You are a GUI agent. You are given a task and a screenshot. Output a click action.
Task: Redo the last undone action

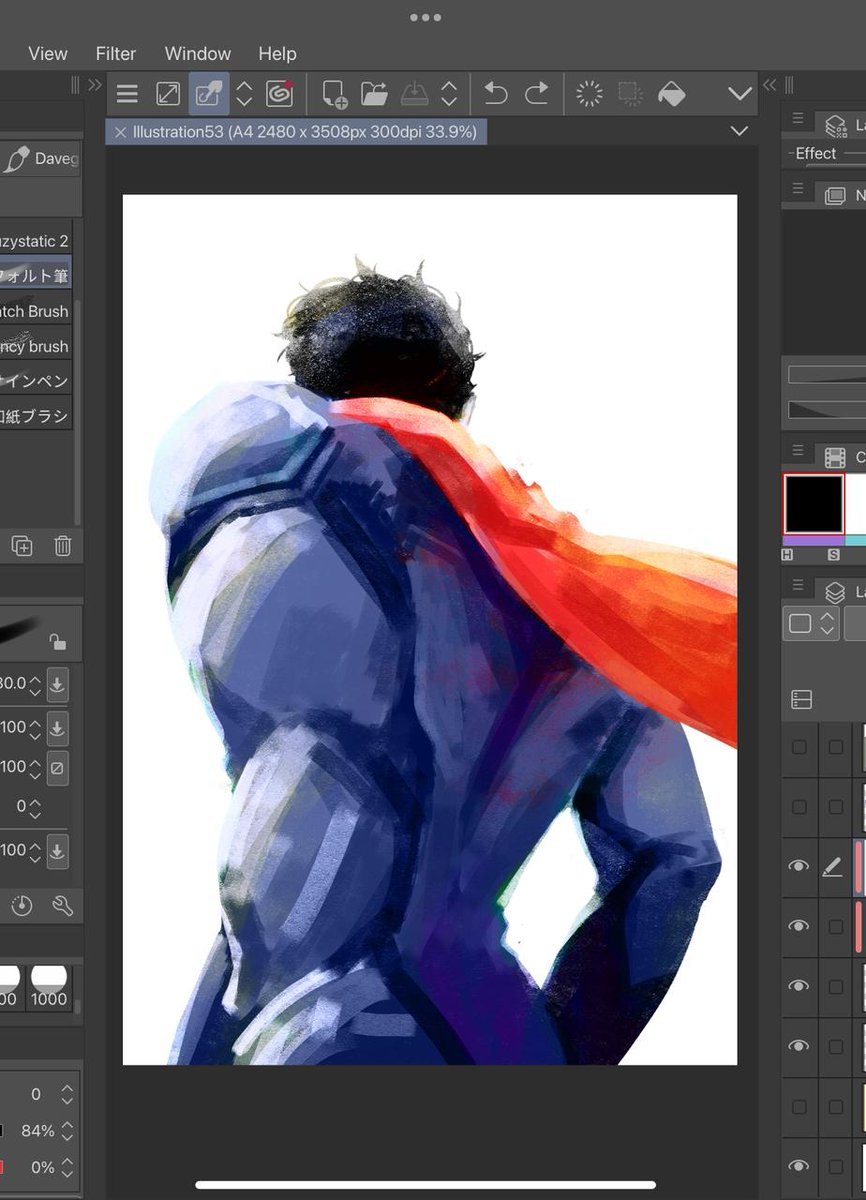pyautogui.click(x=537, y=94)
